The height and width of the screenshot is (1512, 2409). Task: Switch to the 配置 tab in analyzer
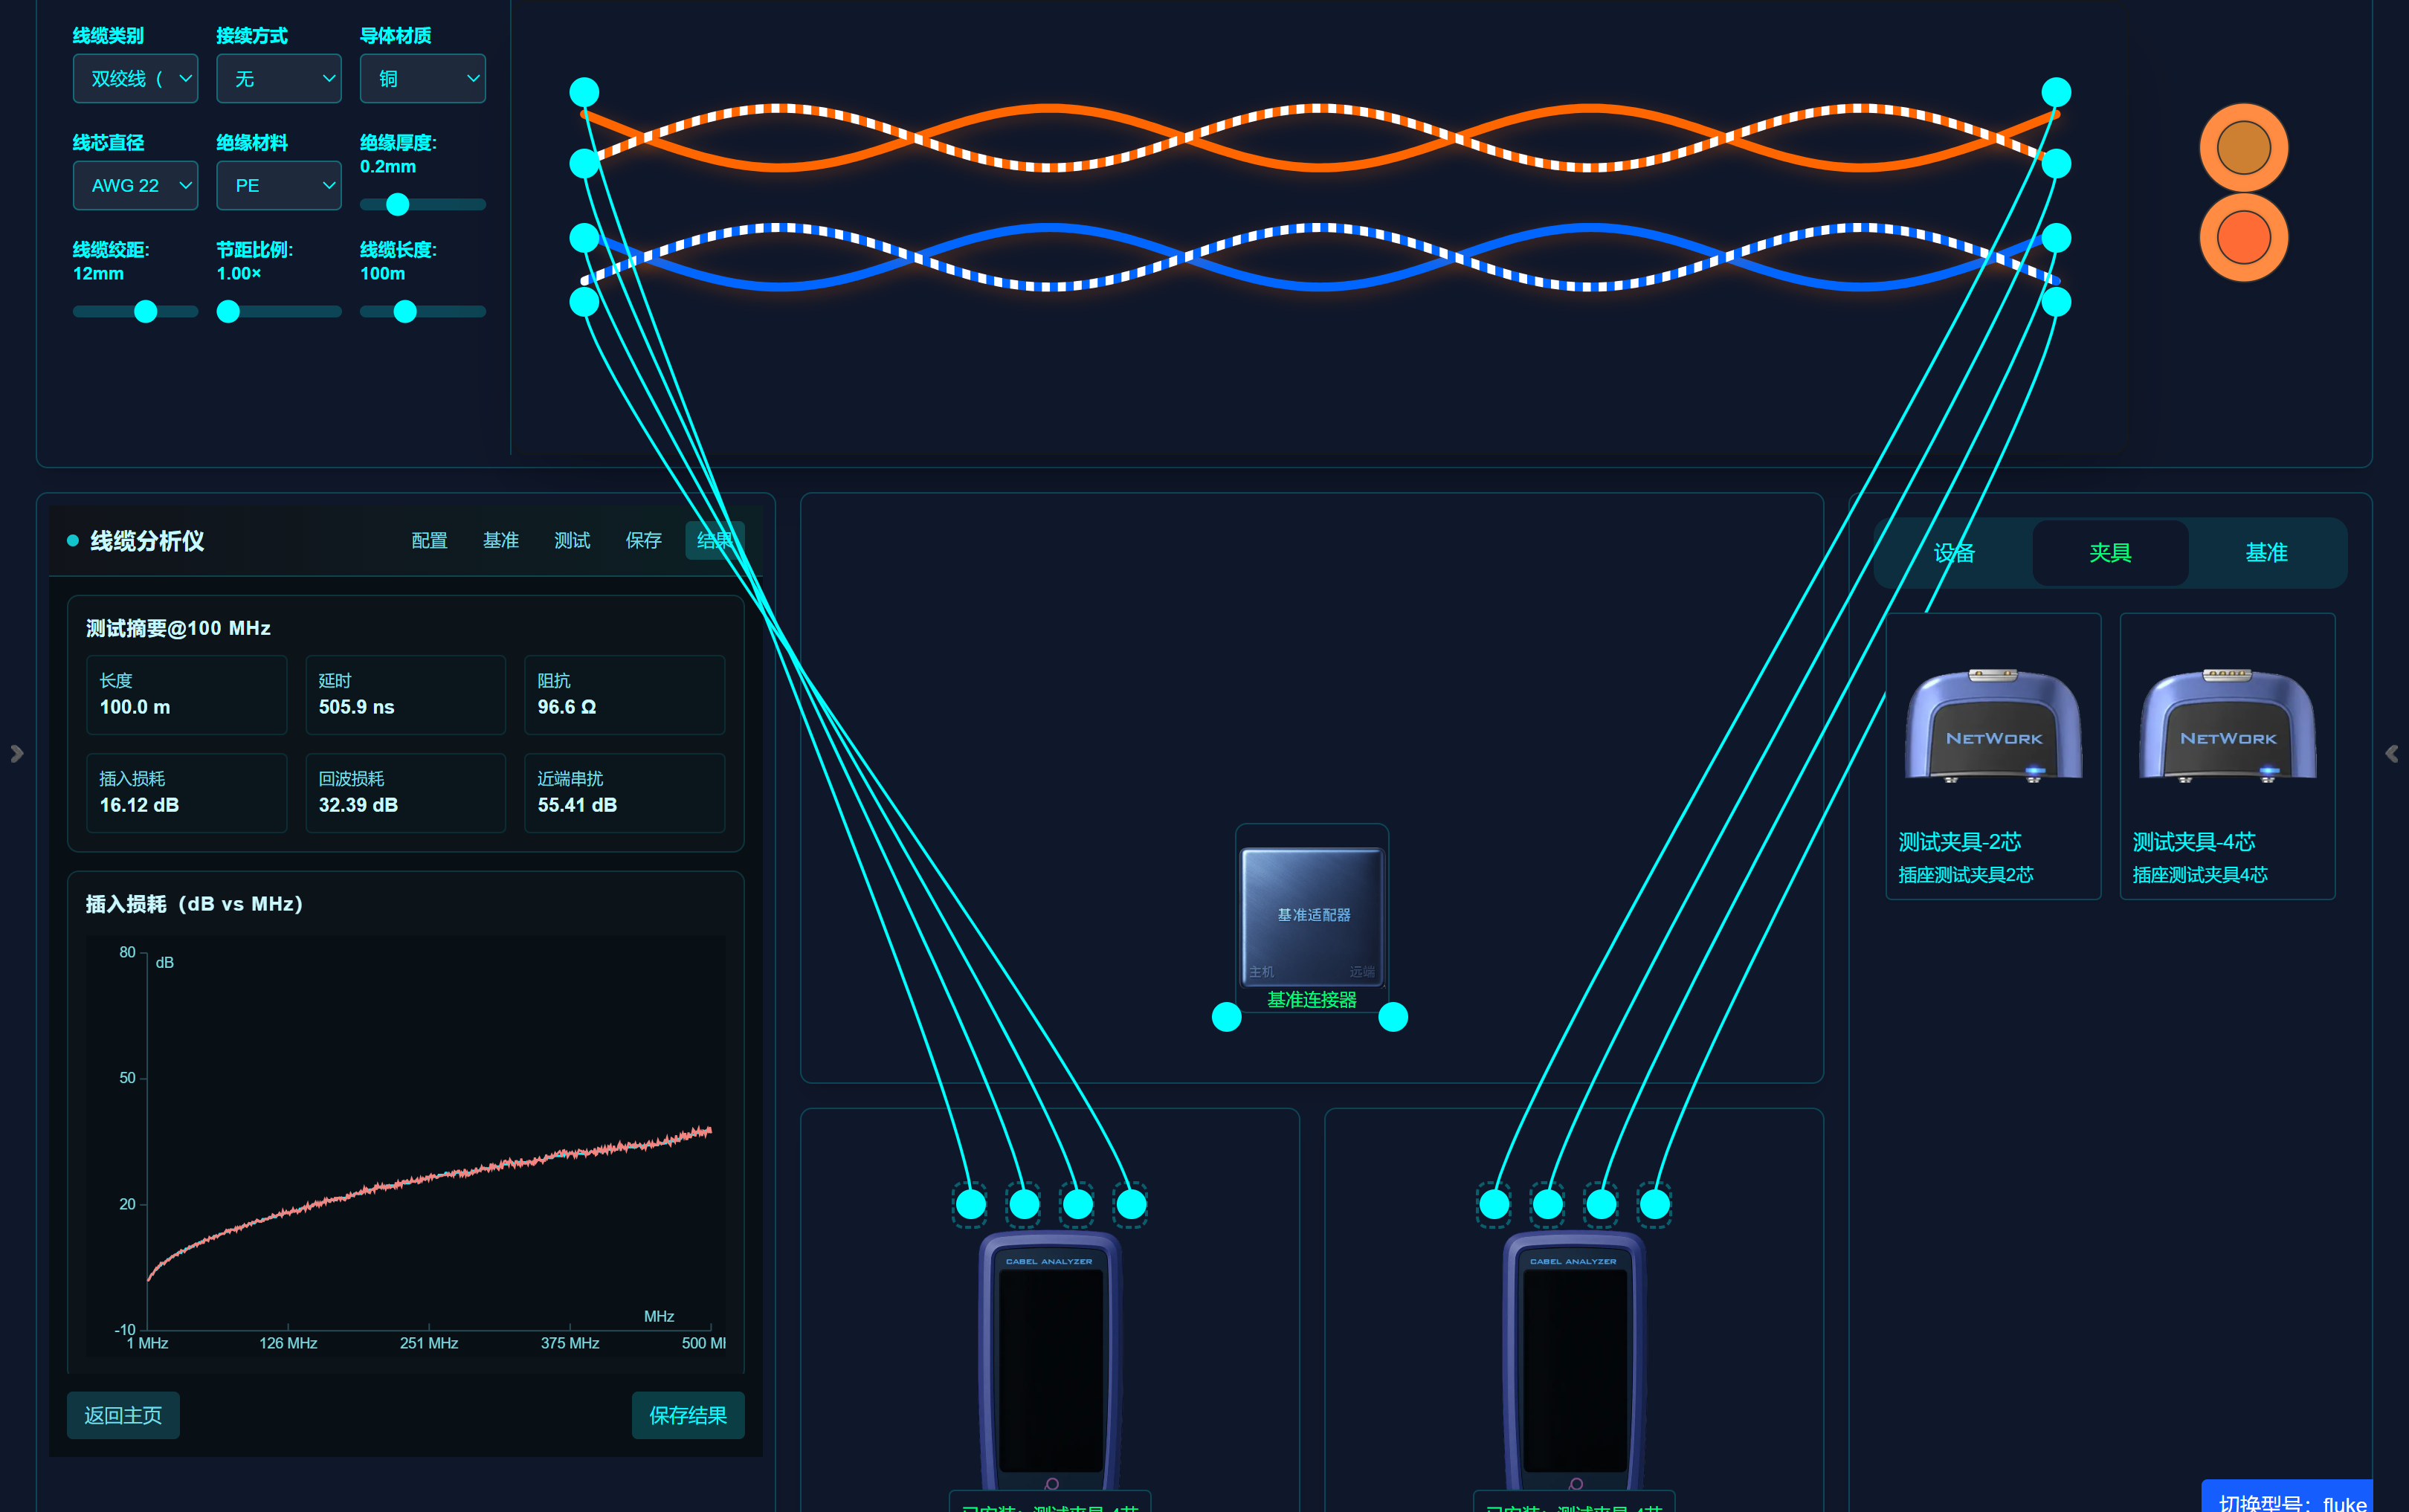pyautogui.click(x=429, y=541)
